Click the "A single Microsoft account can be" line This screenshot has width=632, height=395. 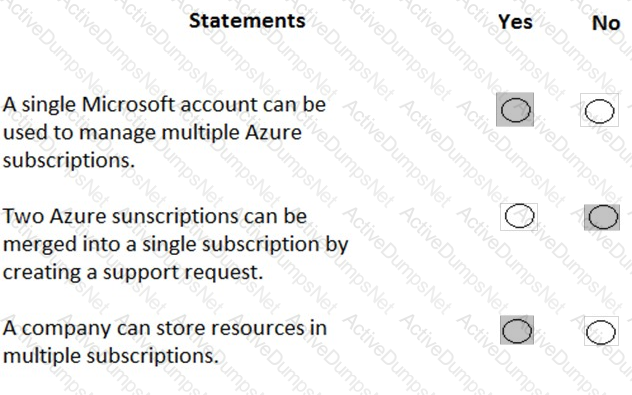(x=164, y=105)
